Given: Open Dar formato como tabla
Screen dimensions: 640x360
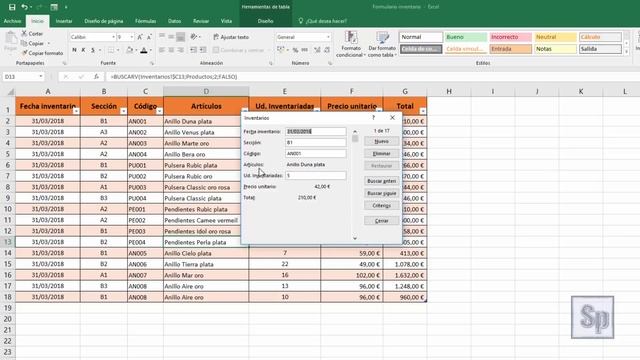Looking at the screenshot, I should point(382,44).
